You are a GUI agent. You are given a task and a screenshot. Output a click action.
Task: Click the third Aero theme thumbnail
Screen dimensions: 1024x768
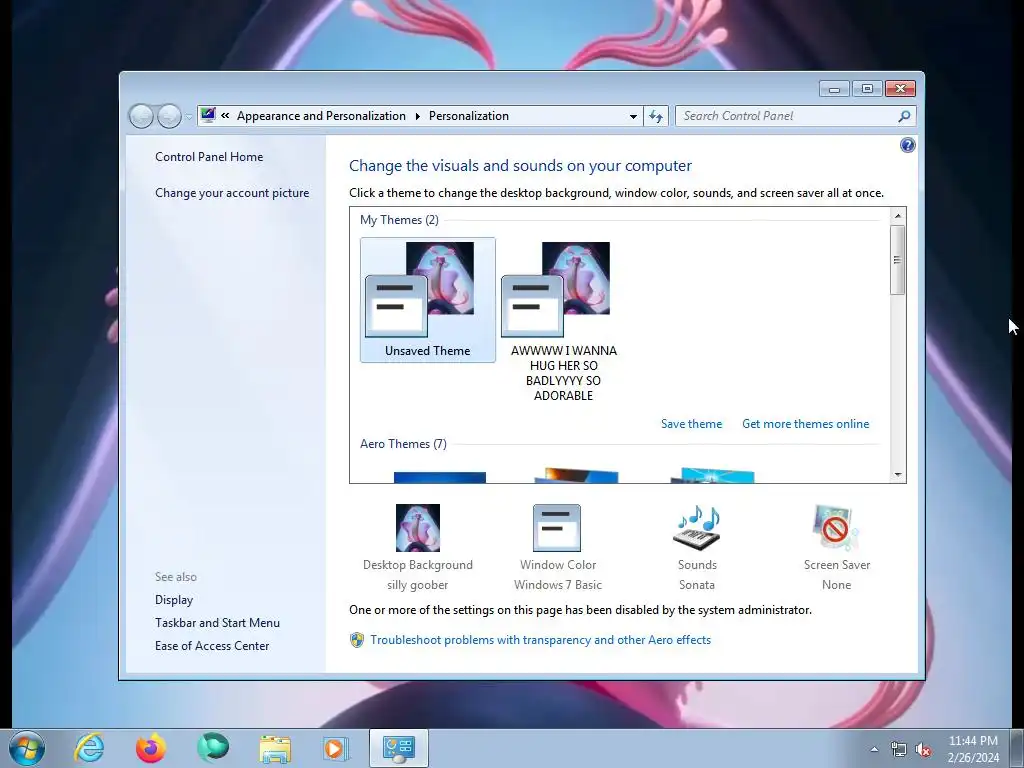point(712,475)
